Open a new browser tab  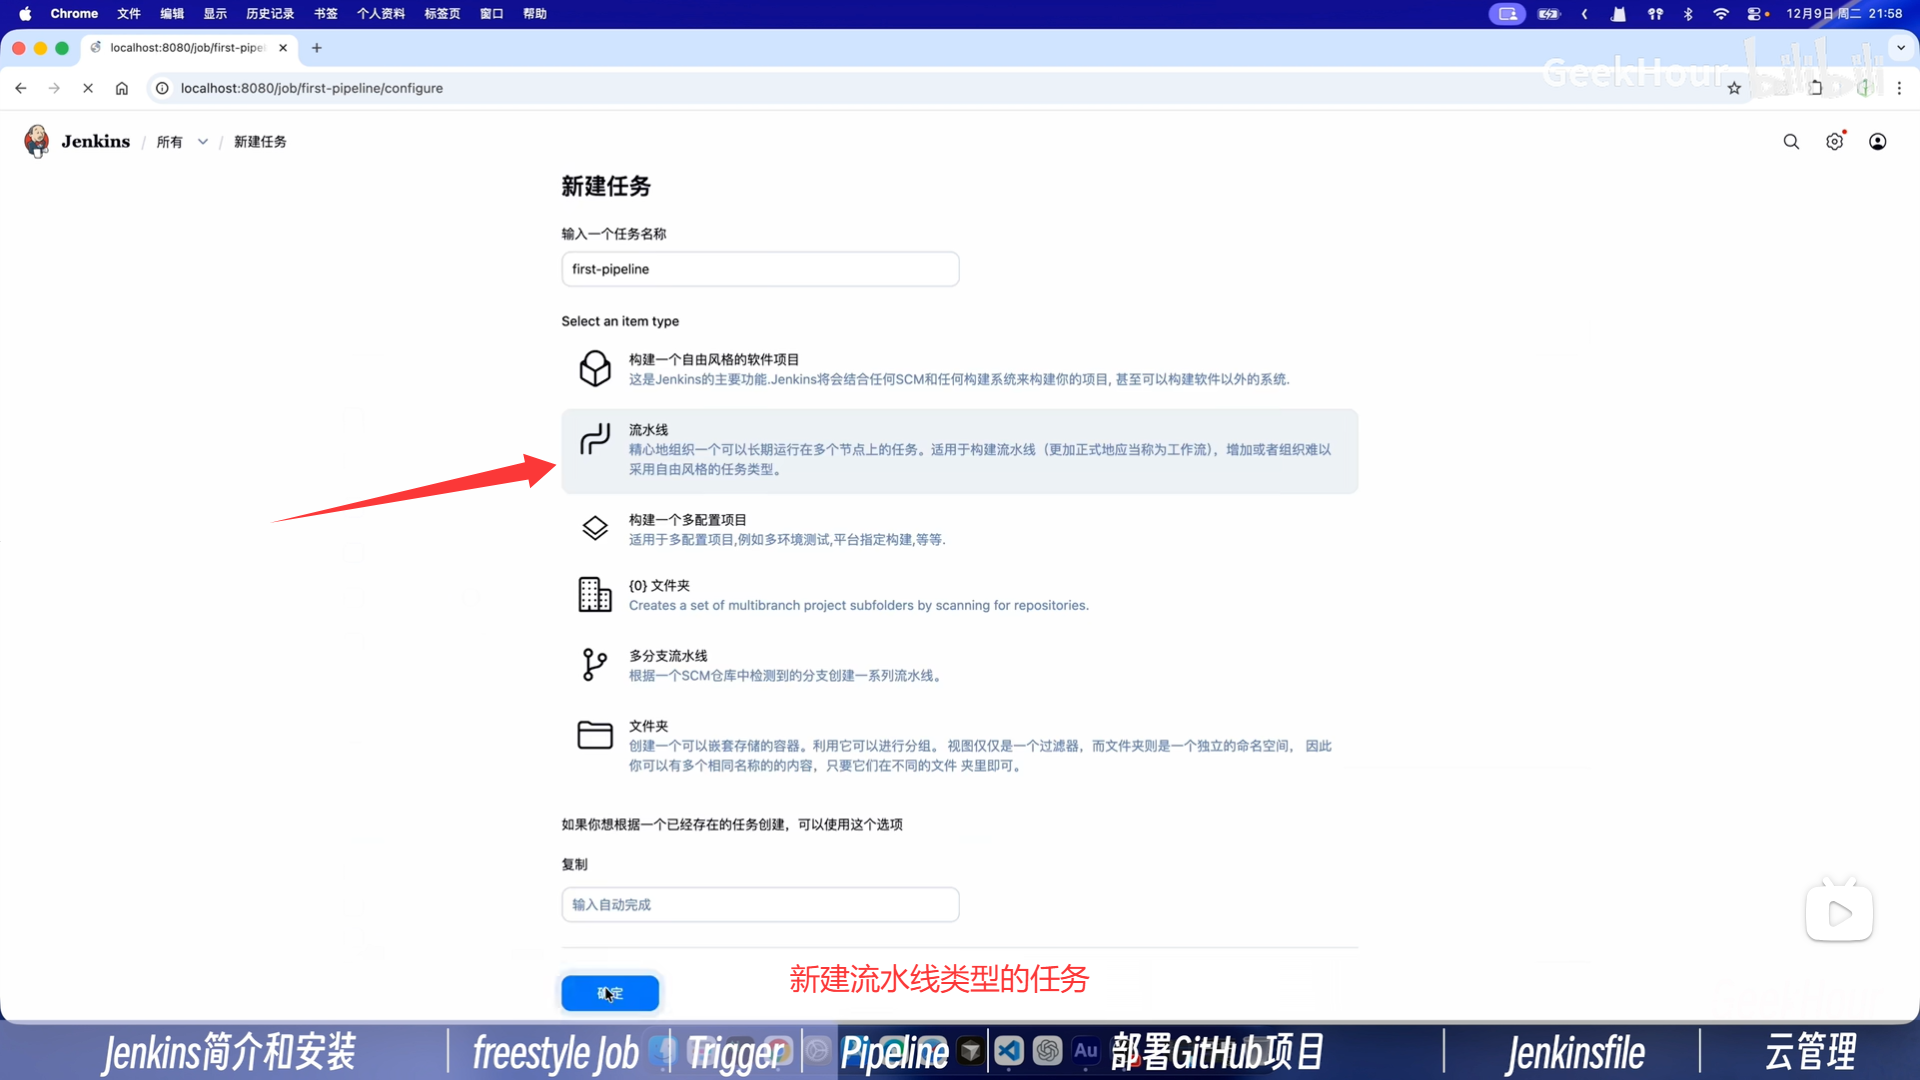(x=317, y=47)
